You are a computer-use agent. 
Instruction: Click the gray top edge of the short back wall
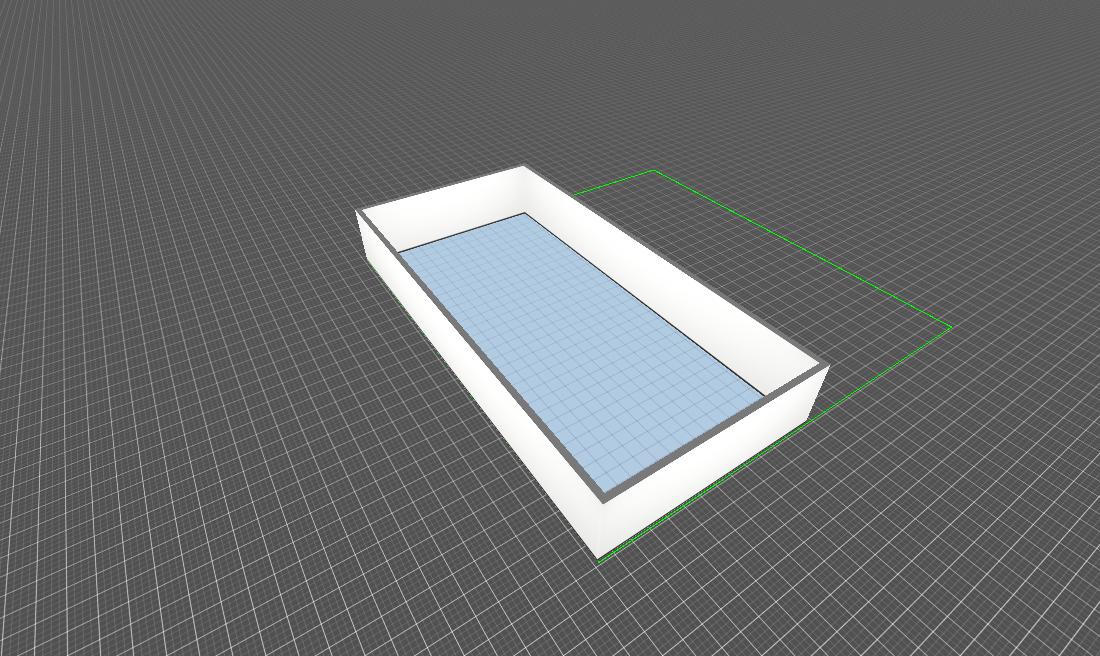[x=442, y=188]
